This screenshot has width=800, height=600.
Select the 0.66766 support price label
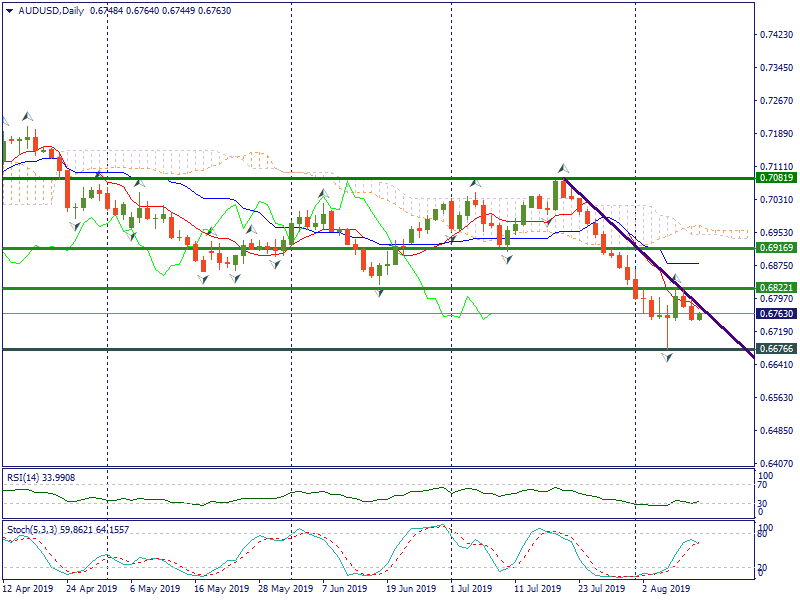click(776, 349)
